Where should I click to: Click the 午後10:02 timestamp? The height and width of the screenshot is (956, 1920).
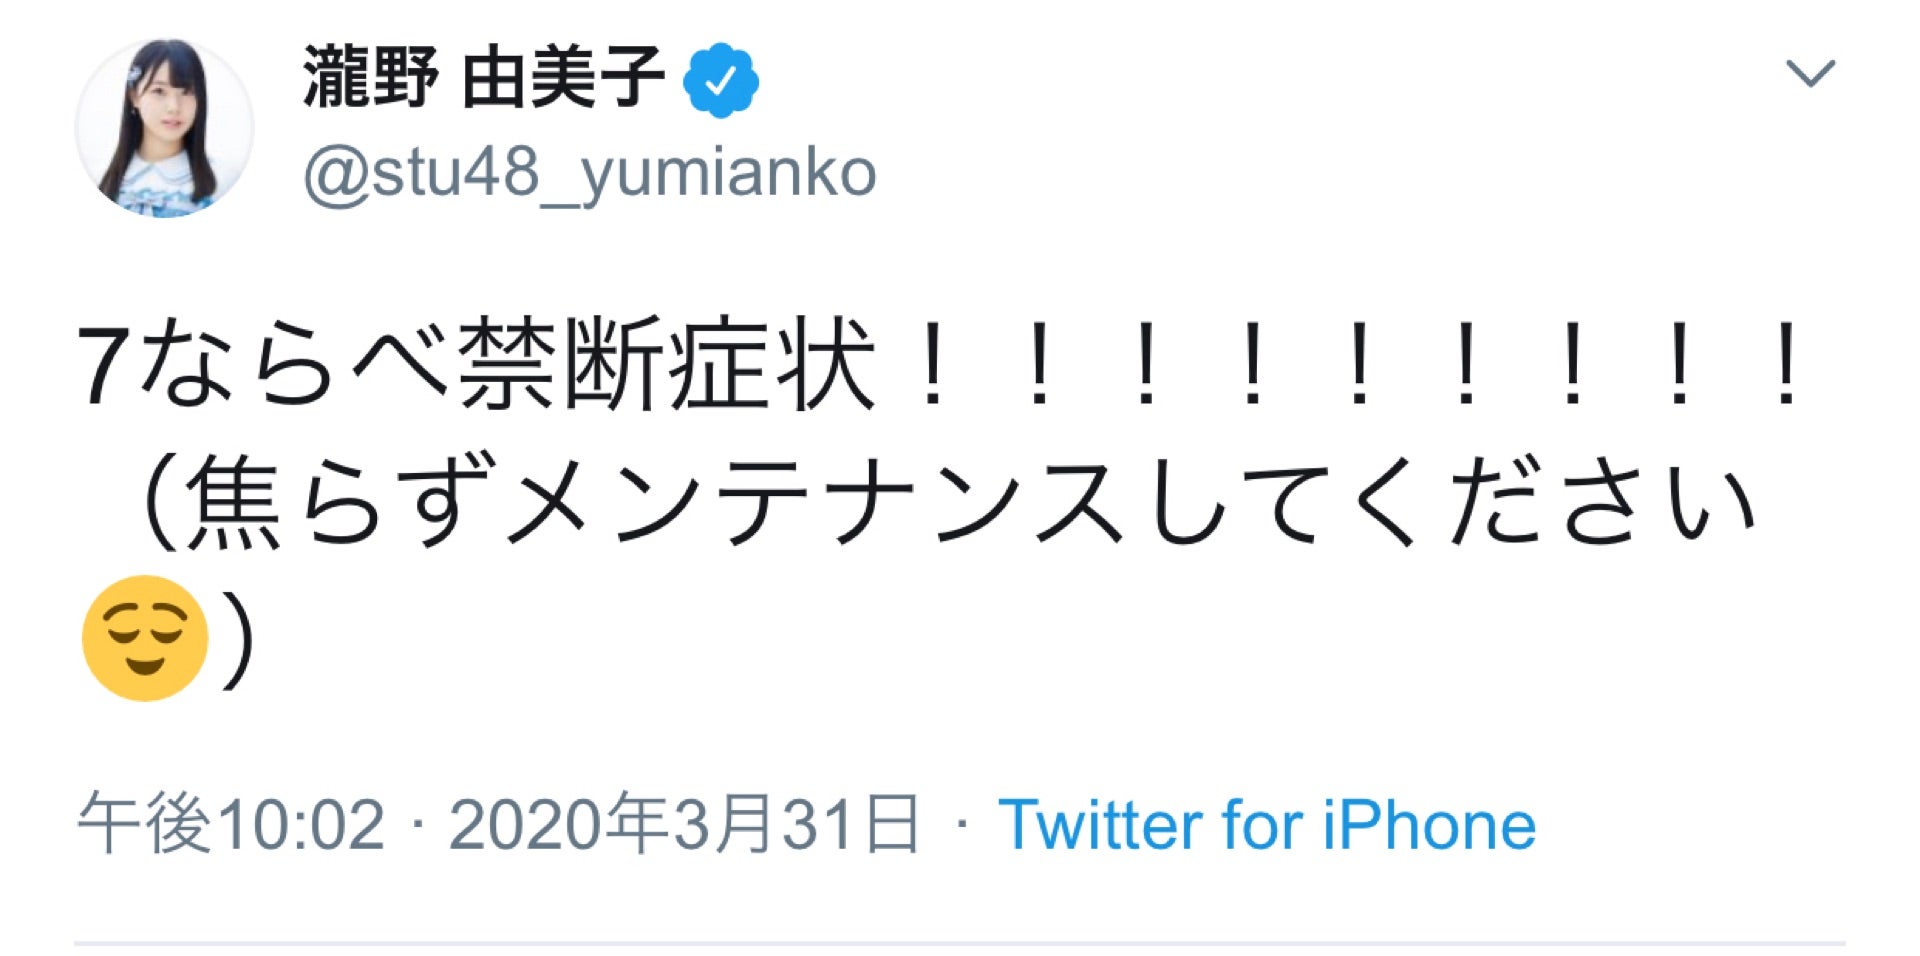pos(231,825)
